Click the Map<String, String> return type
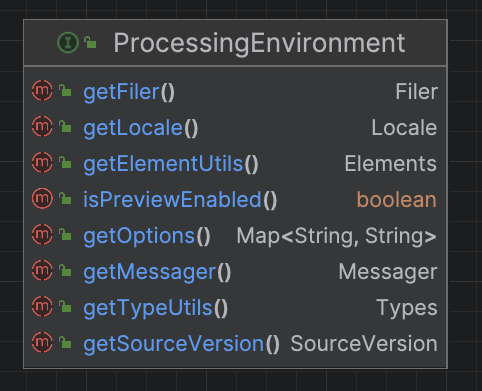Image resolution: width=482 pixels, height=391 pixels. click(x=336, y=236)
